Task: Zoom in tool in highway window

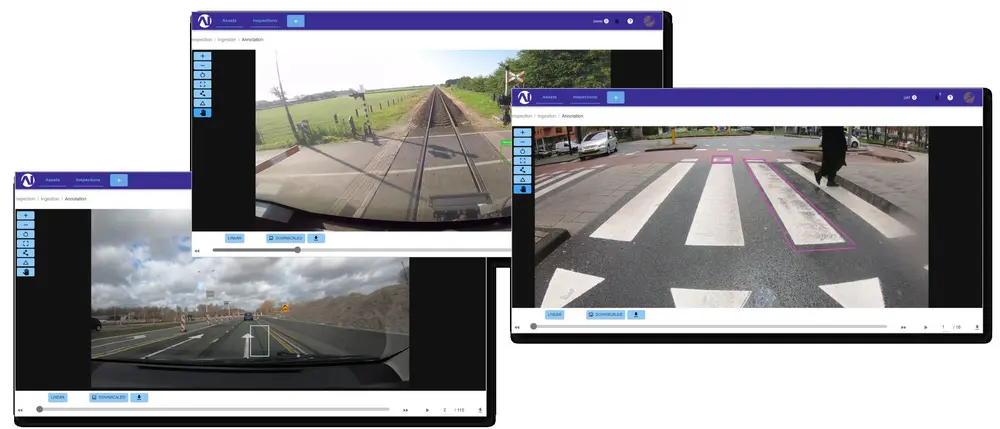Action: pyautogui.click(x=26, y=215)
